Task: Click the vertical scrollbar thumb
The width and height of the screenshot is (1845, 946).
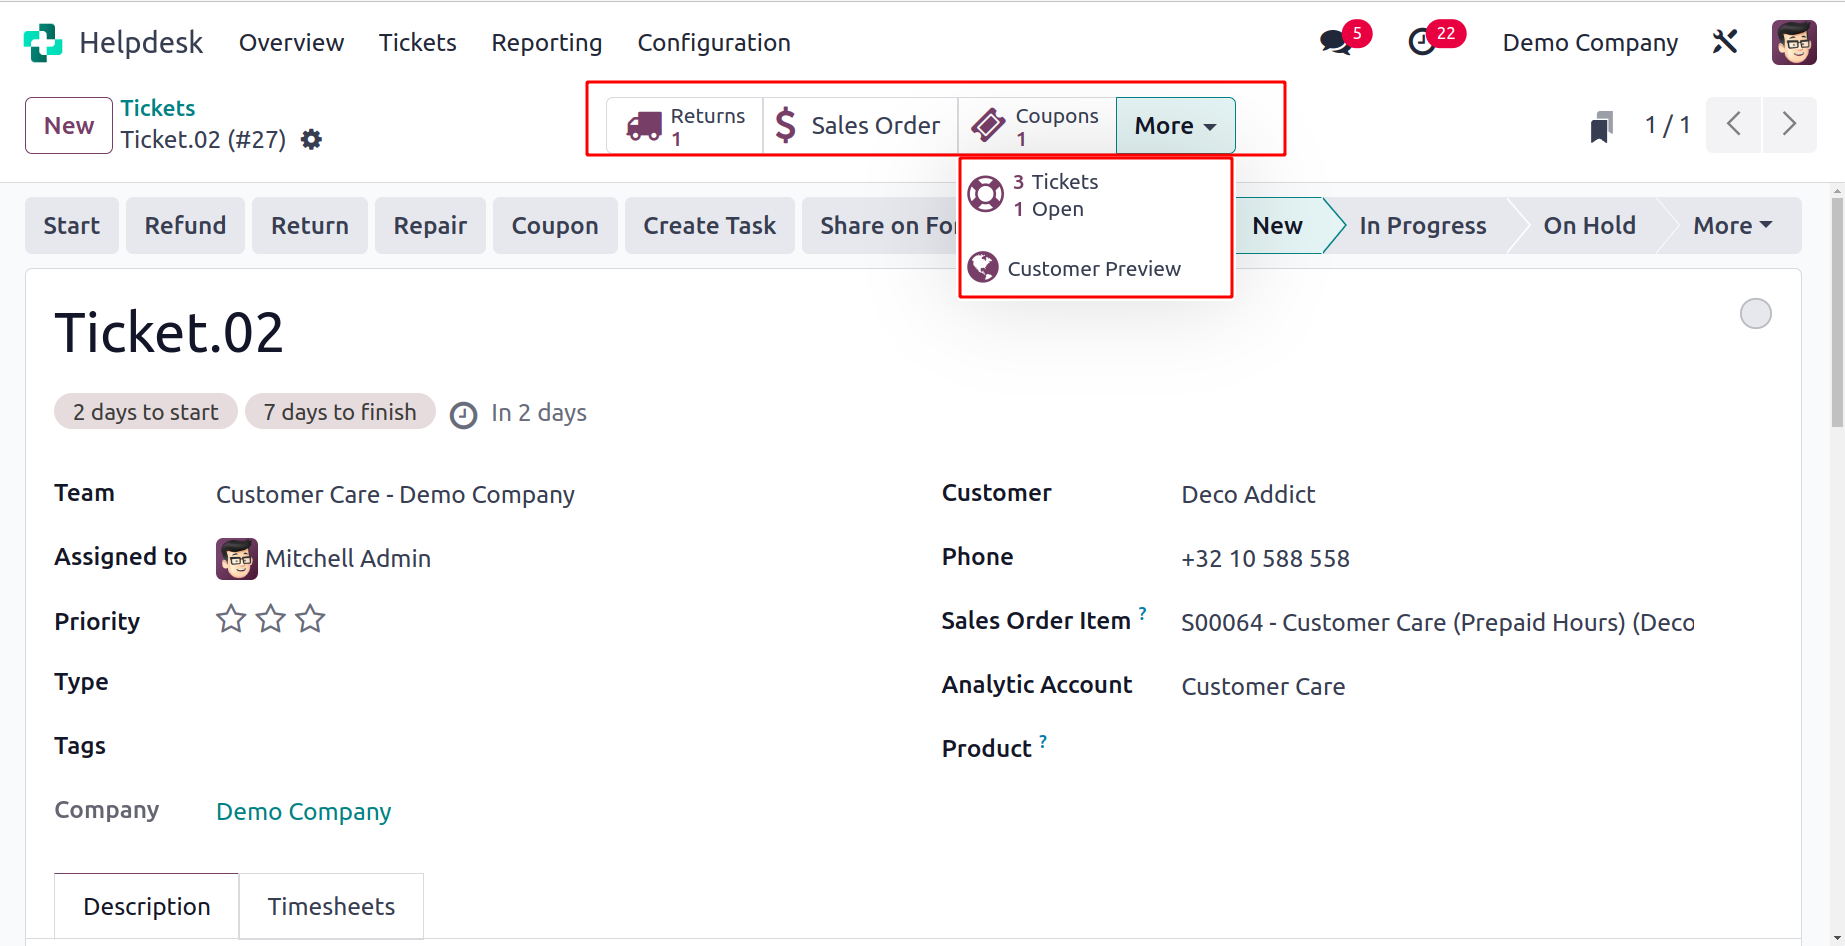Action: pos(1837,312)
